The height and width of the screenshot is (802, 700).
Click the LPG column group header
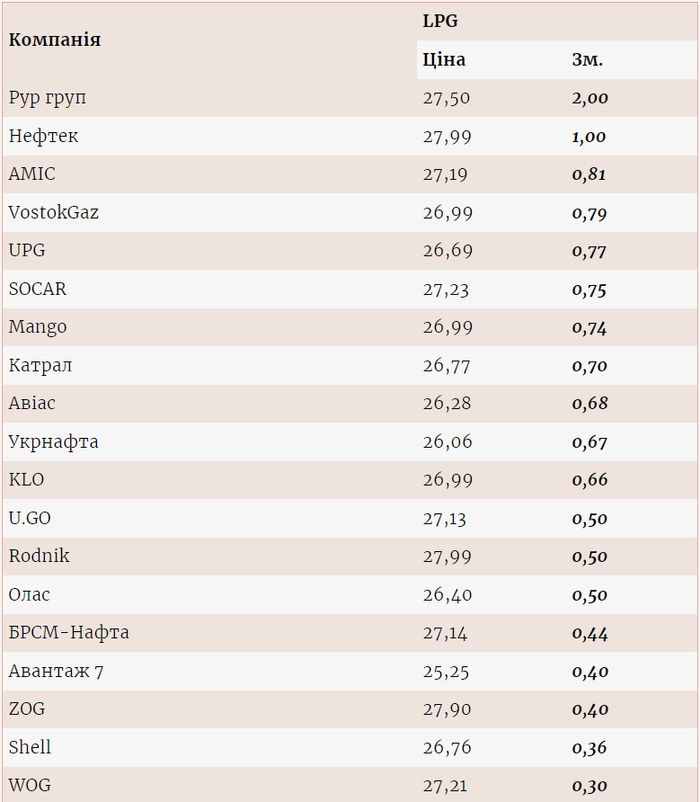click(x=440, y=21)
